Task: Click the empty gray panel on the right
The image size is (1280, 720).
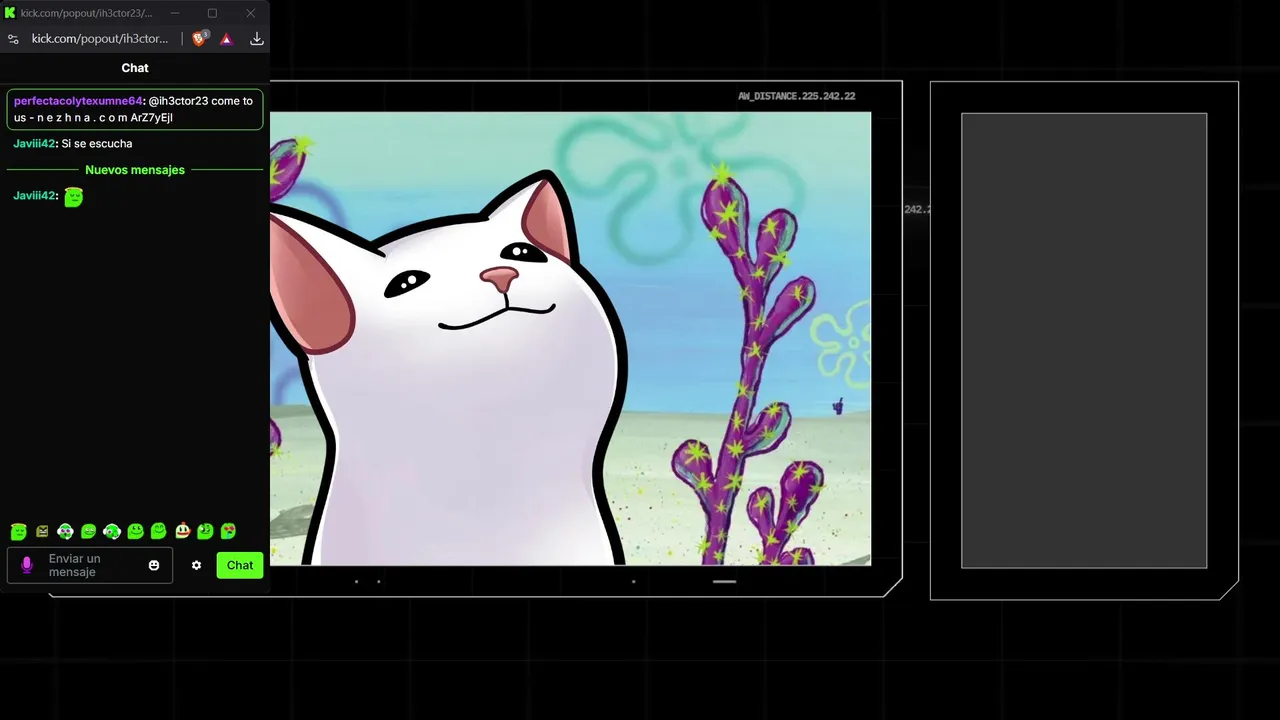Action: click(1084, 340)
